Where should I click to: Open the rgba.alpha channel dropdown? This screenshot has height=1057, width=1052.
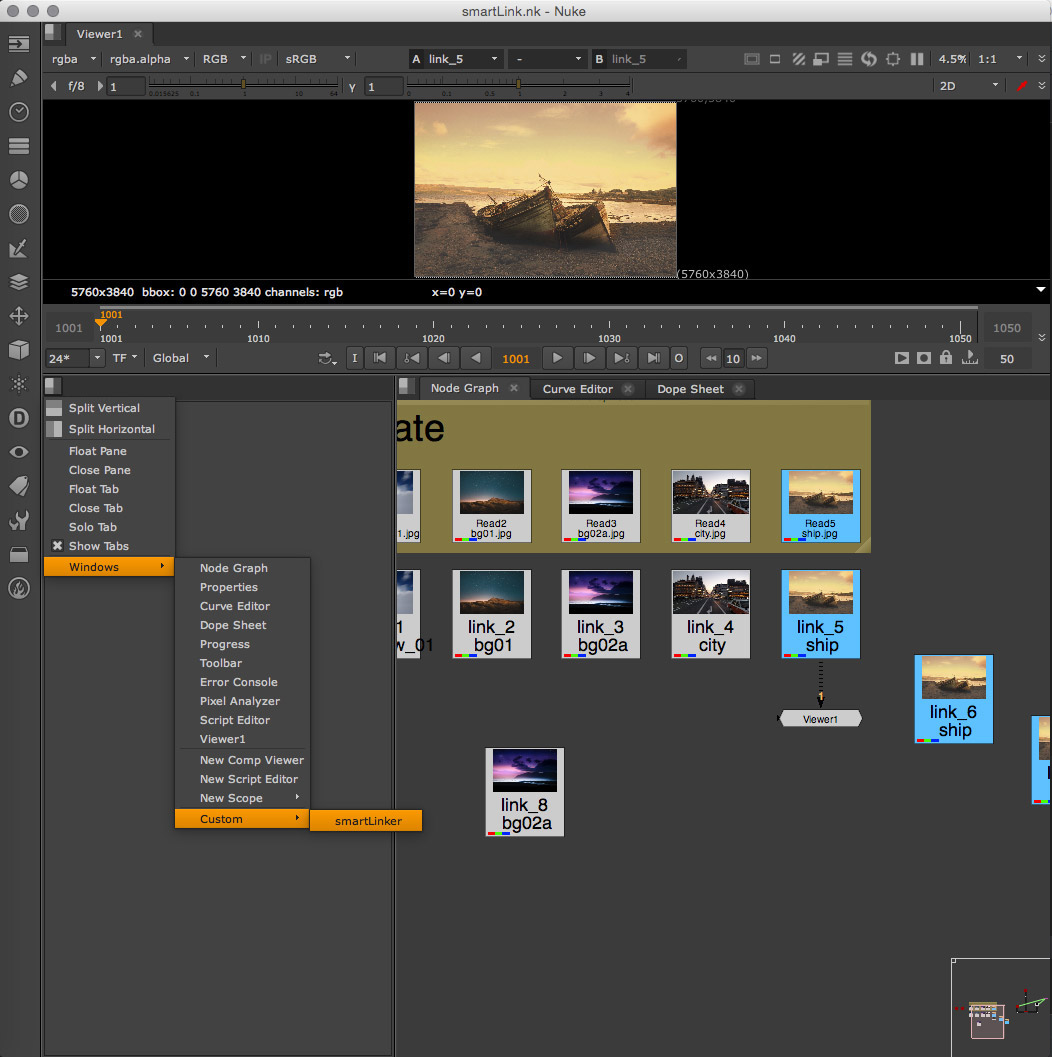tap(150, 59)
